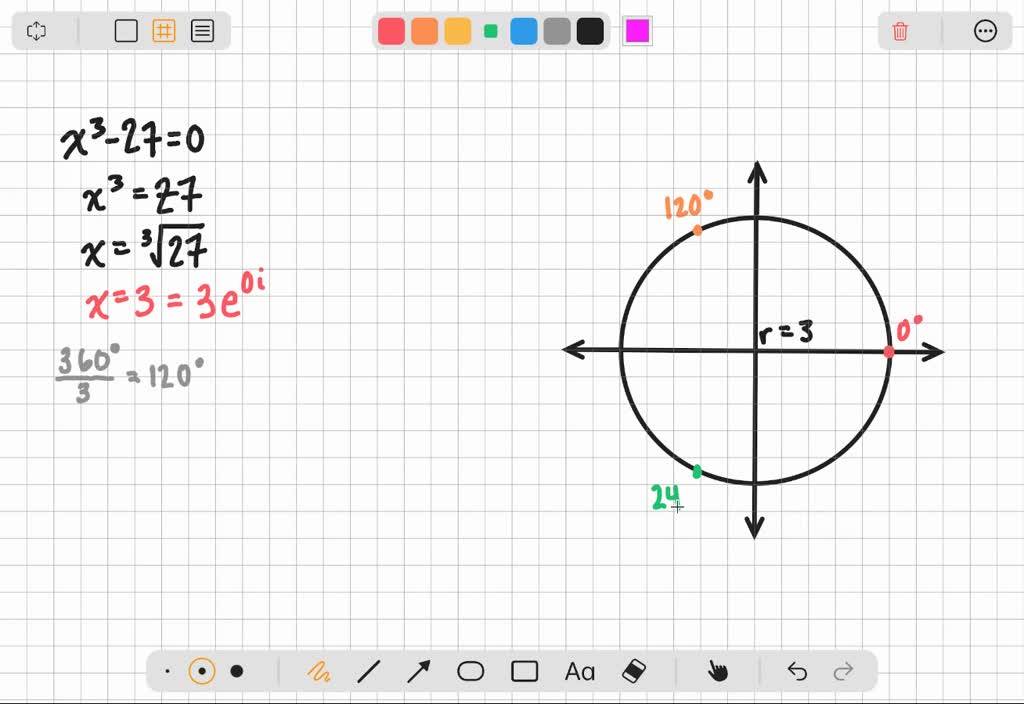Pick the magenta custom color swatch
This screenshot has width=1024, height=704.
(637, 31)
